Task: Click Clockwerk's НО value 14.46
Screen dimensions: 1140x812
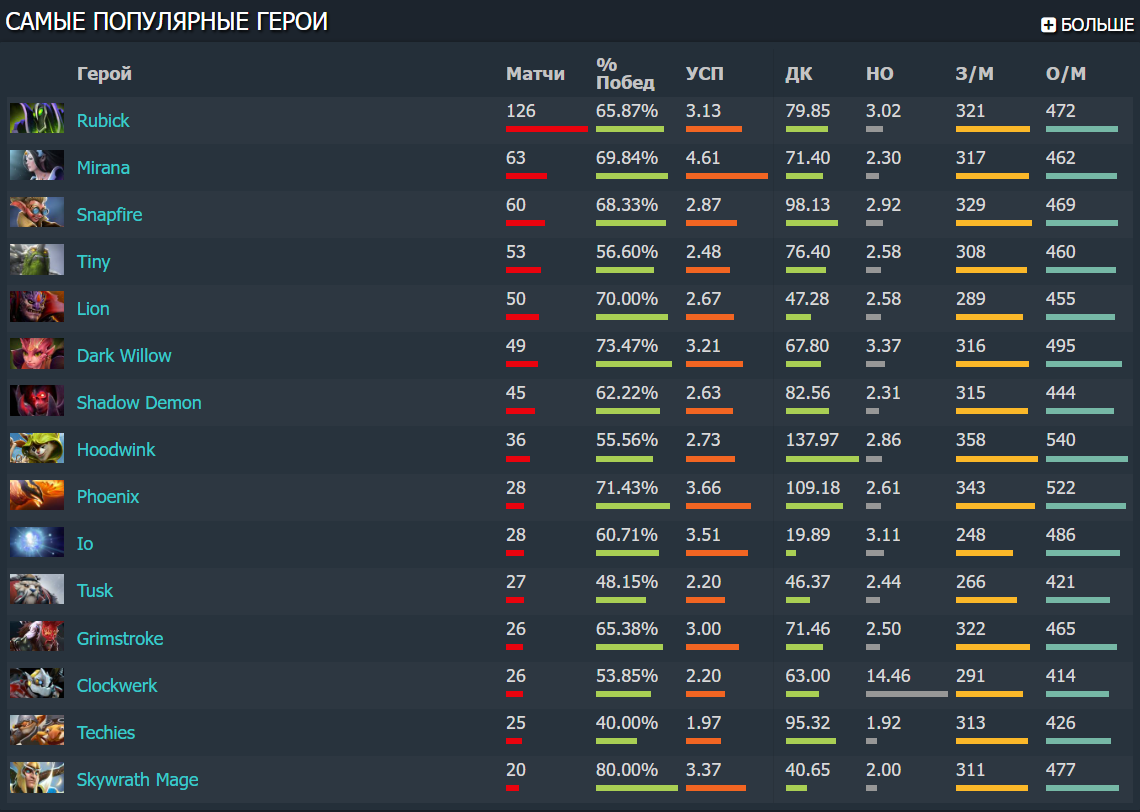Action: (x=888, y=675)
